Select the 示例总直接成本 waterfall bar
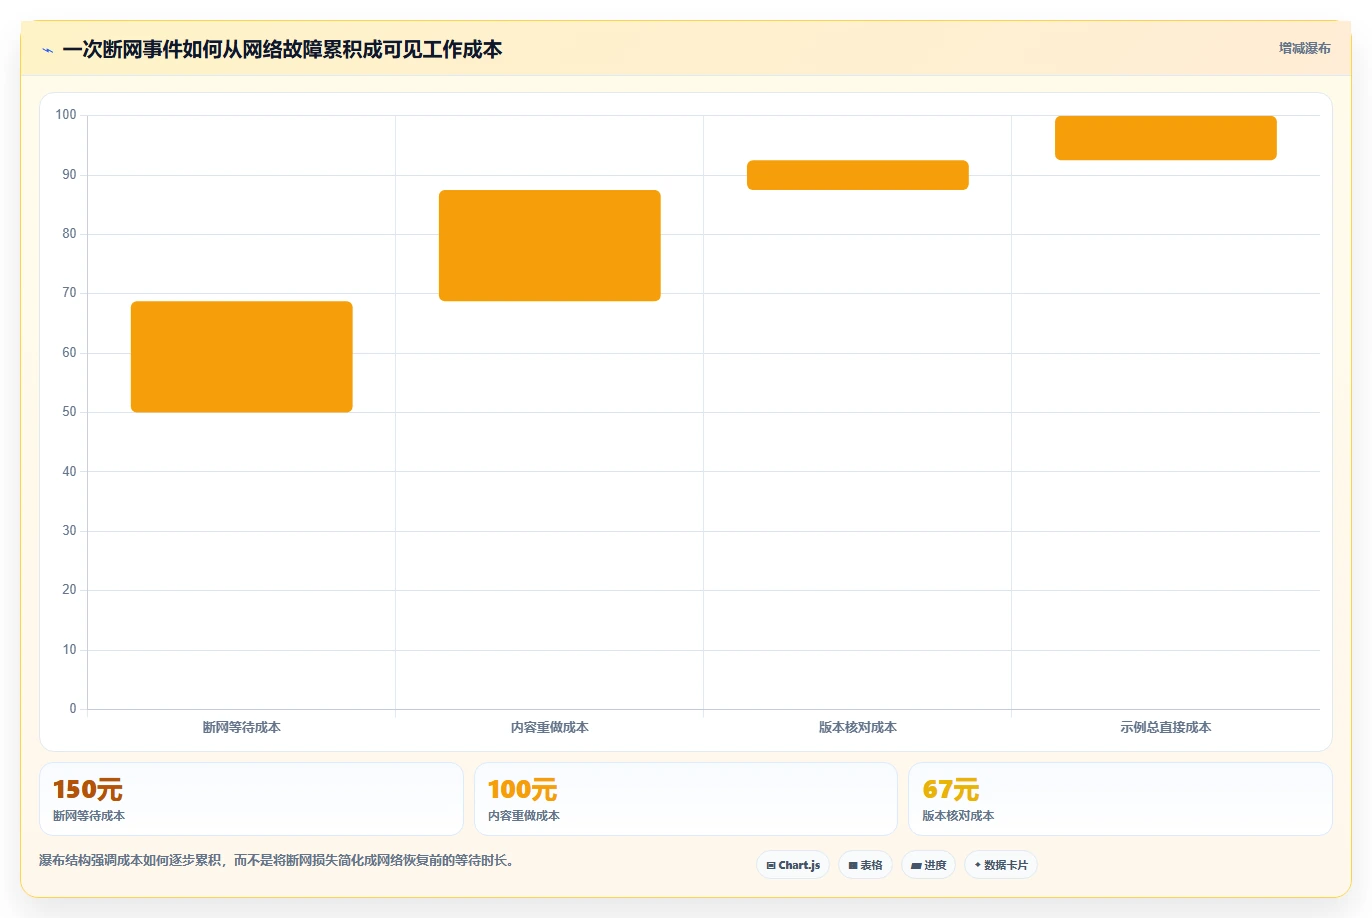Screen dimensions: 1372x918 click(1166, 138)
